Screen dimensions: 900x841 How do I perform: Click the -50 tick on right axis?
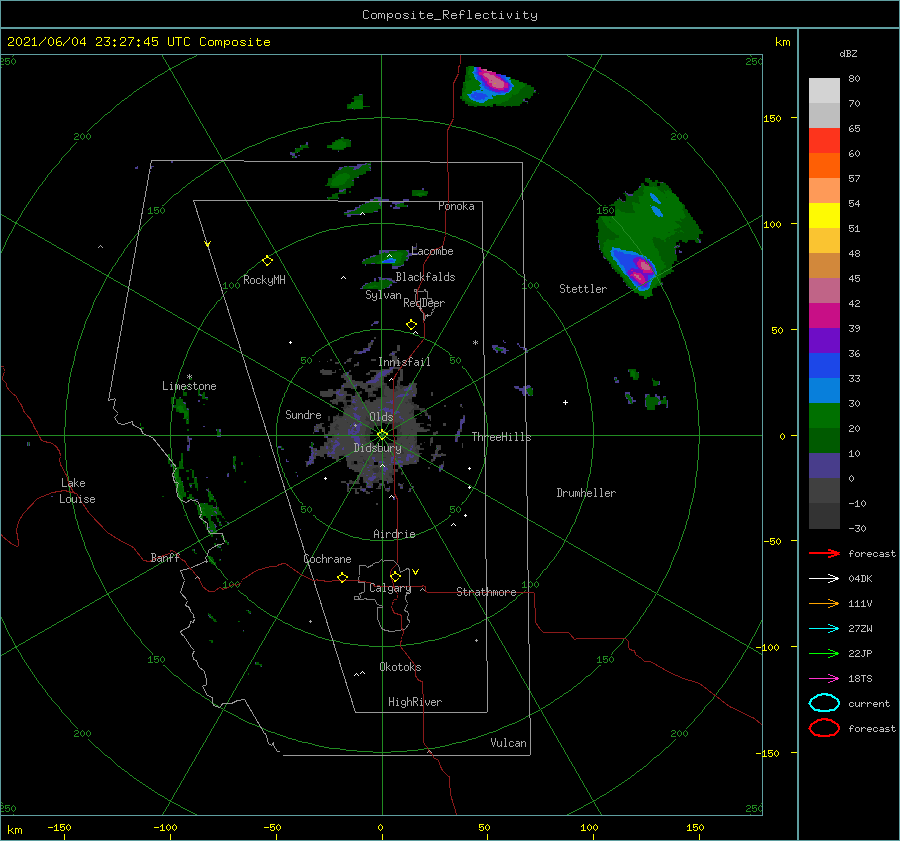tap(774, 541)
